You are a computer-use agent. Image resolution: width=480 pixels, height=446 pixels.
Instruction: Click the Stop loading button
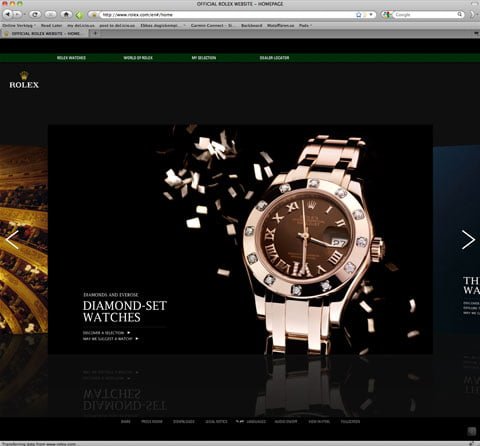pos(51,14)
